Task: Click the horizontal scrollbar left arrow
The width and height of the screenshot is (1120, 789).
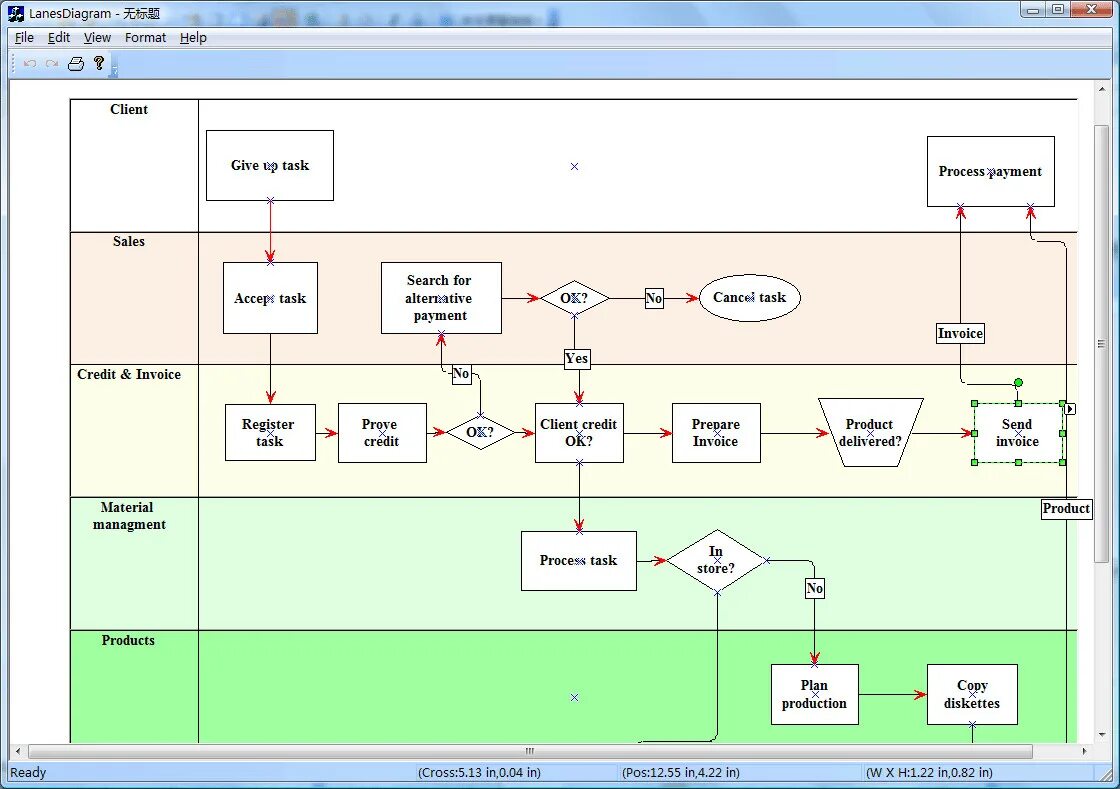Action: click(18, 751)
